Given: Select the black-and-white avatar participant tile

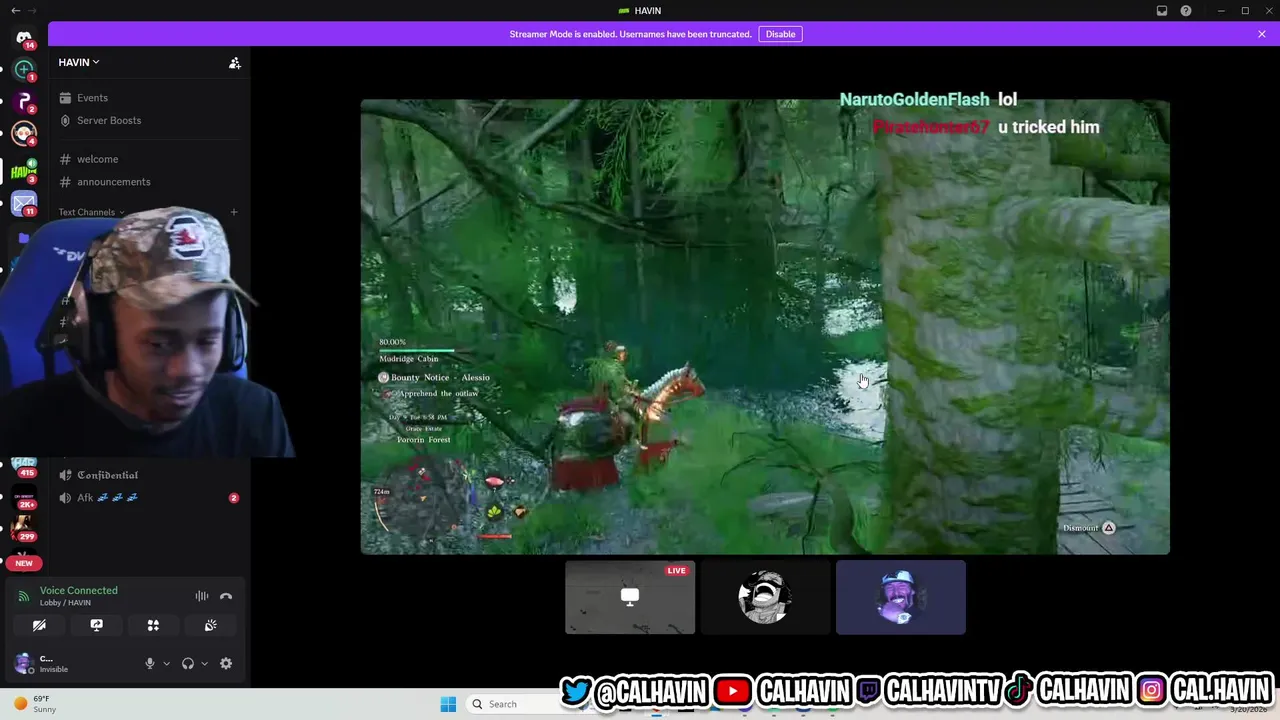Looking at the screenshot, I should (x=765, y=597).
